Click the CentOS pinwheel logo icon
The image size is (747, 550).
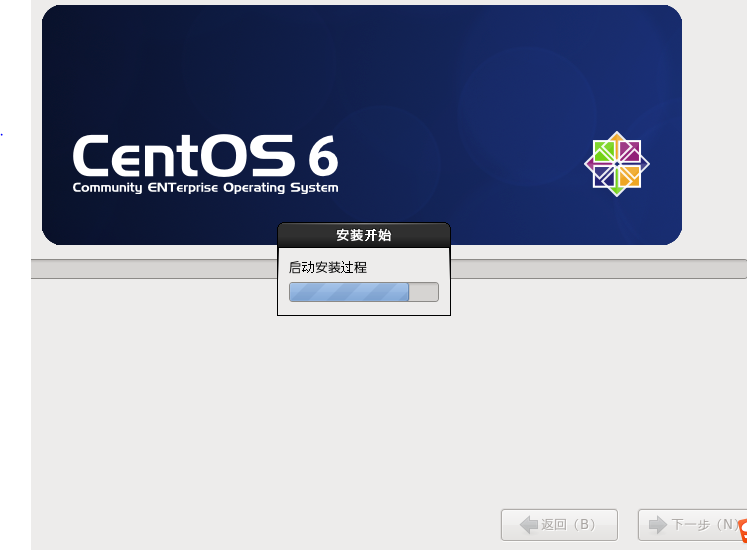point(617,164)
